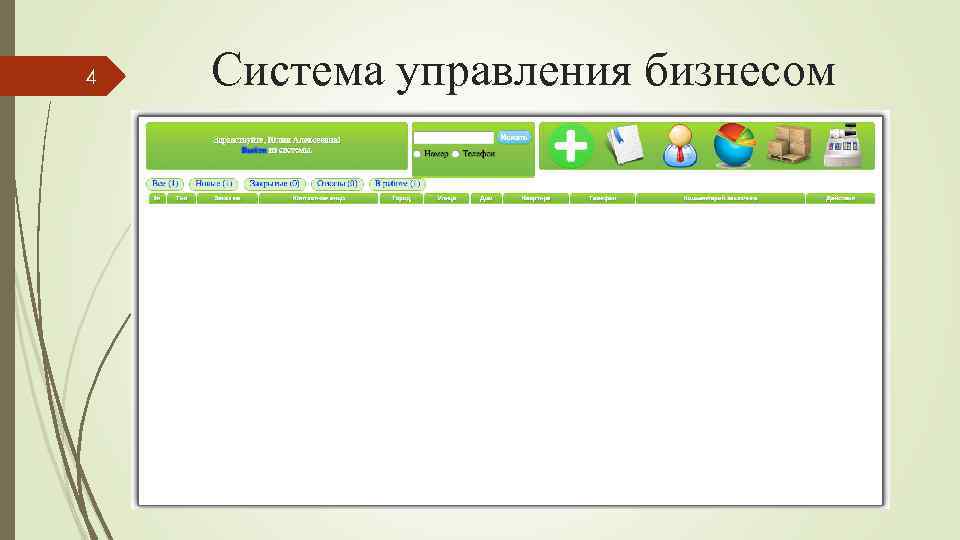Click the Контактное лицо column header
The image size is (960, 540).
pos(318,198)
